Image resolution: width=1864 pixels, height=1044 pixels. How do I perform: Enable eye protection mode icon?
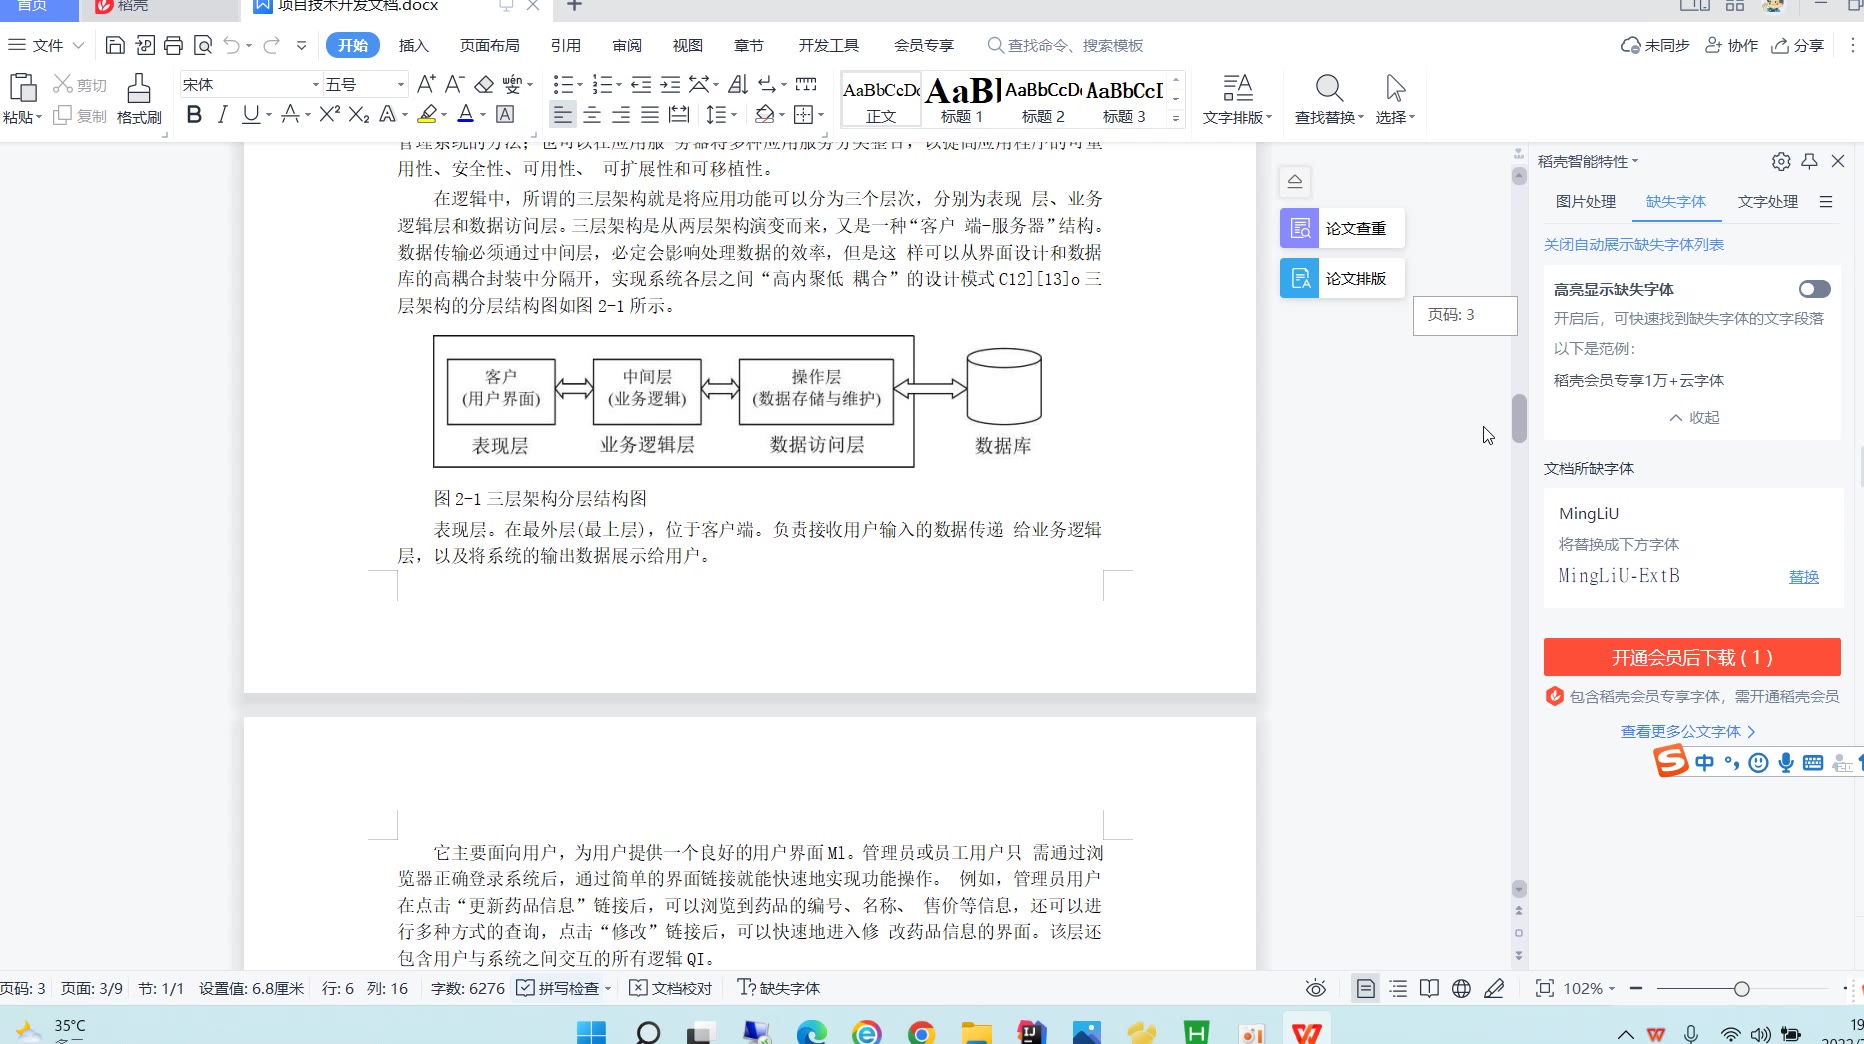1316,988
